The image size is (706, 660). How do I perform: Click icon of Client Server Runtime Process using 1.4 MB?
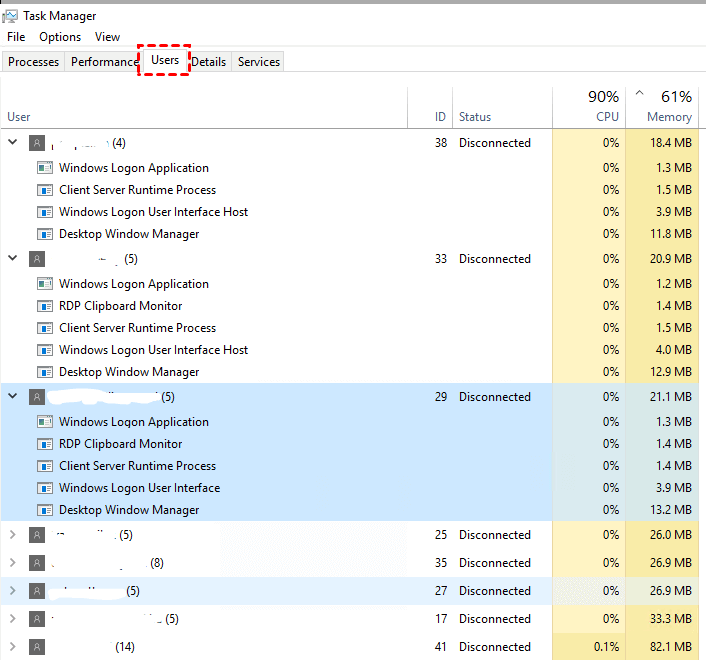pos(44,466)
